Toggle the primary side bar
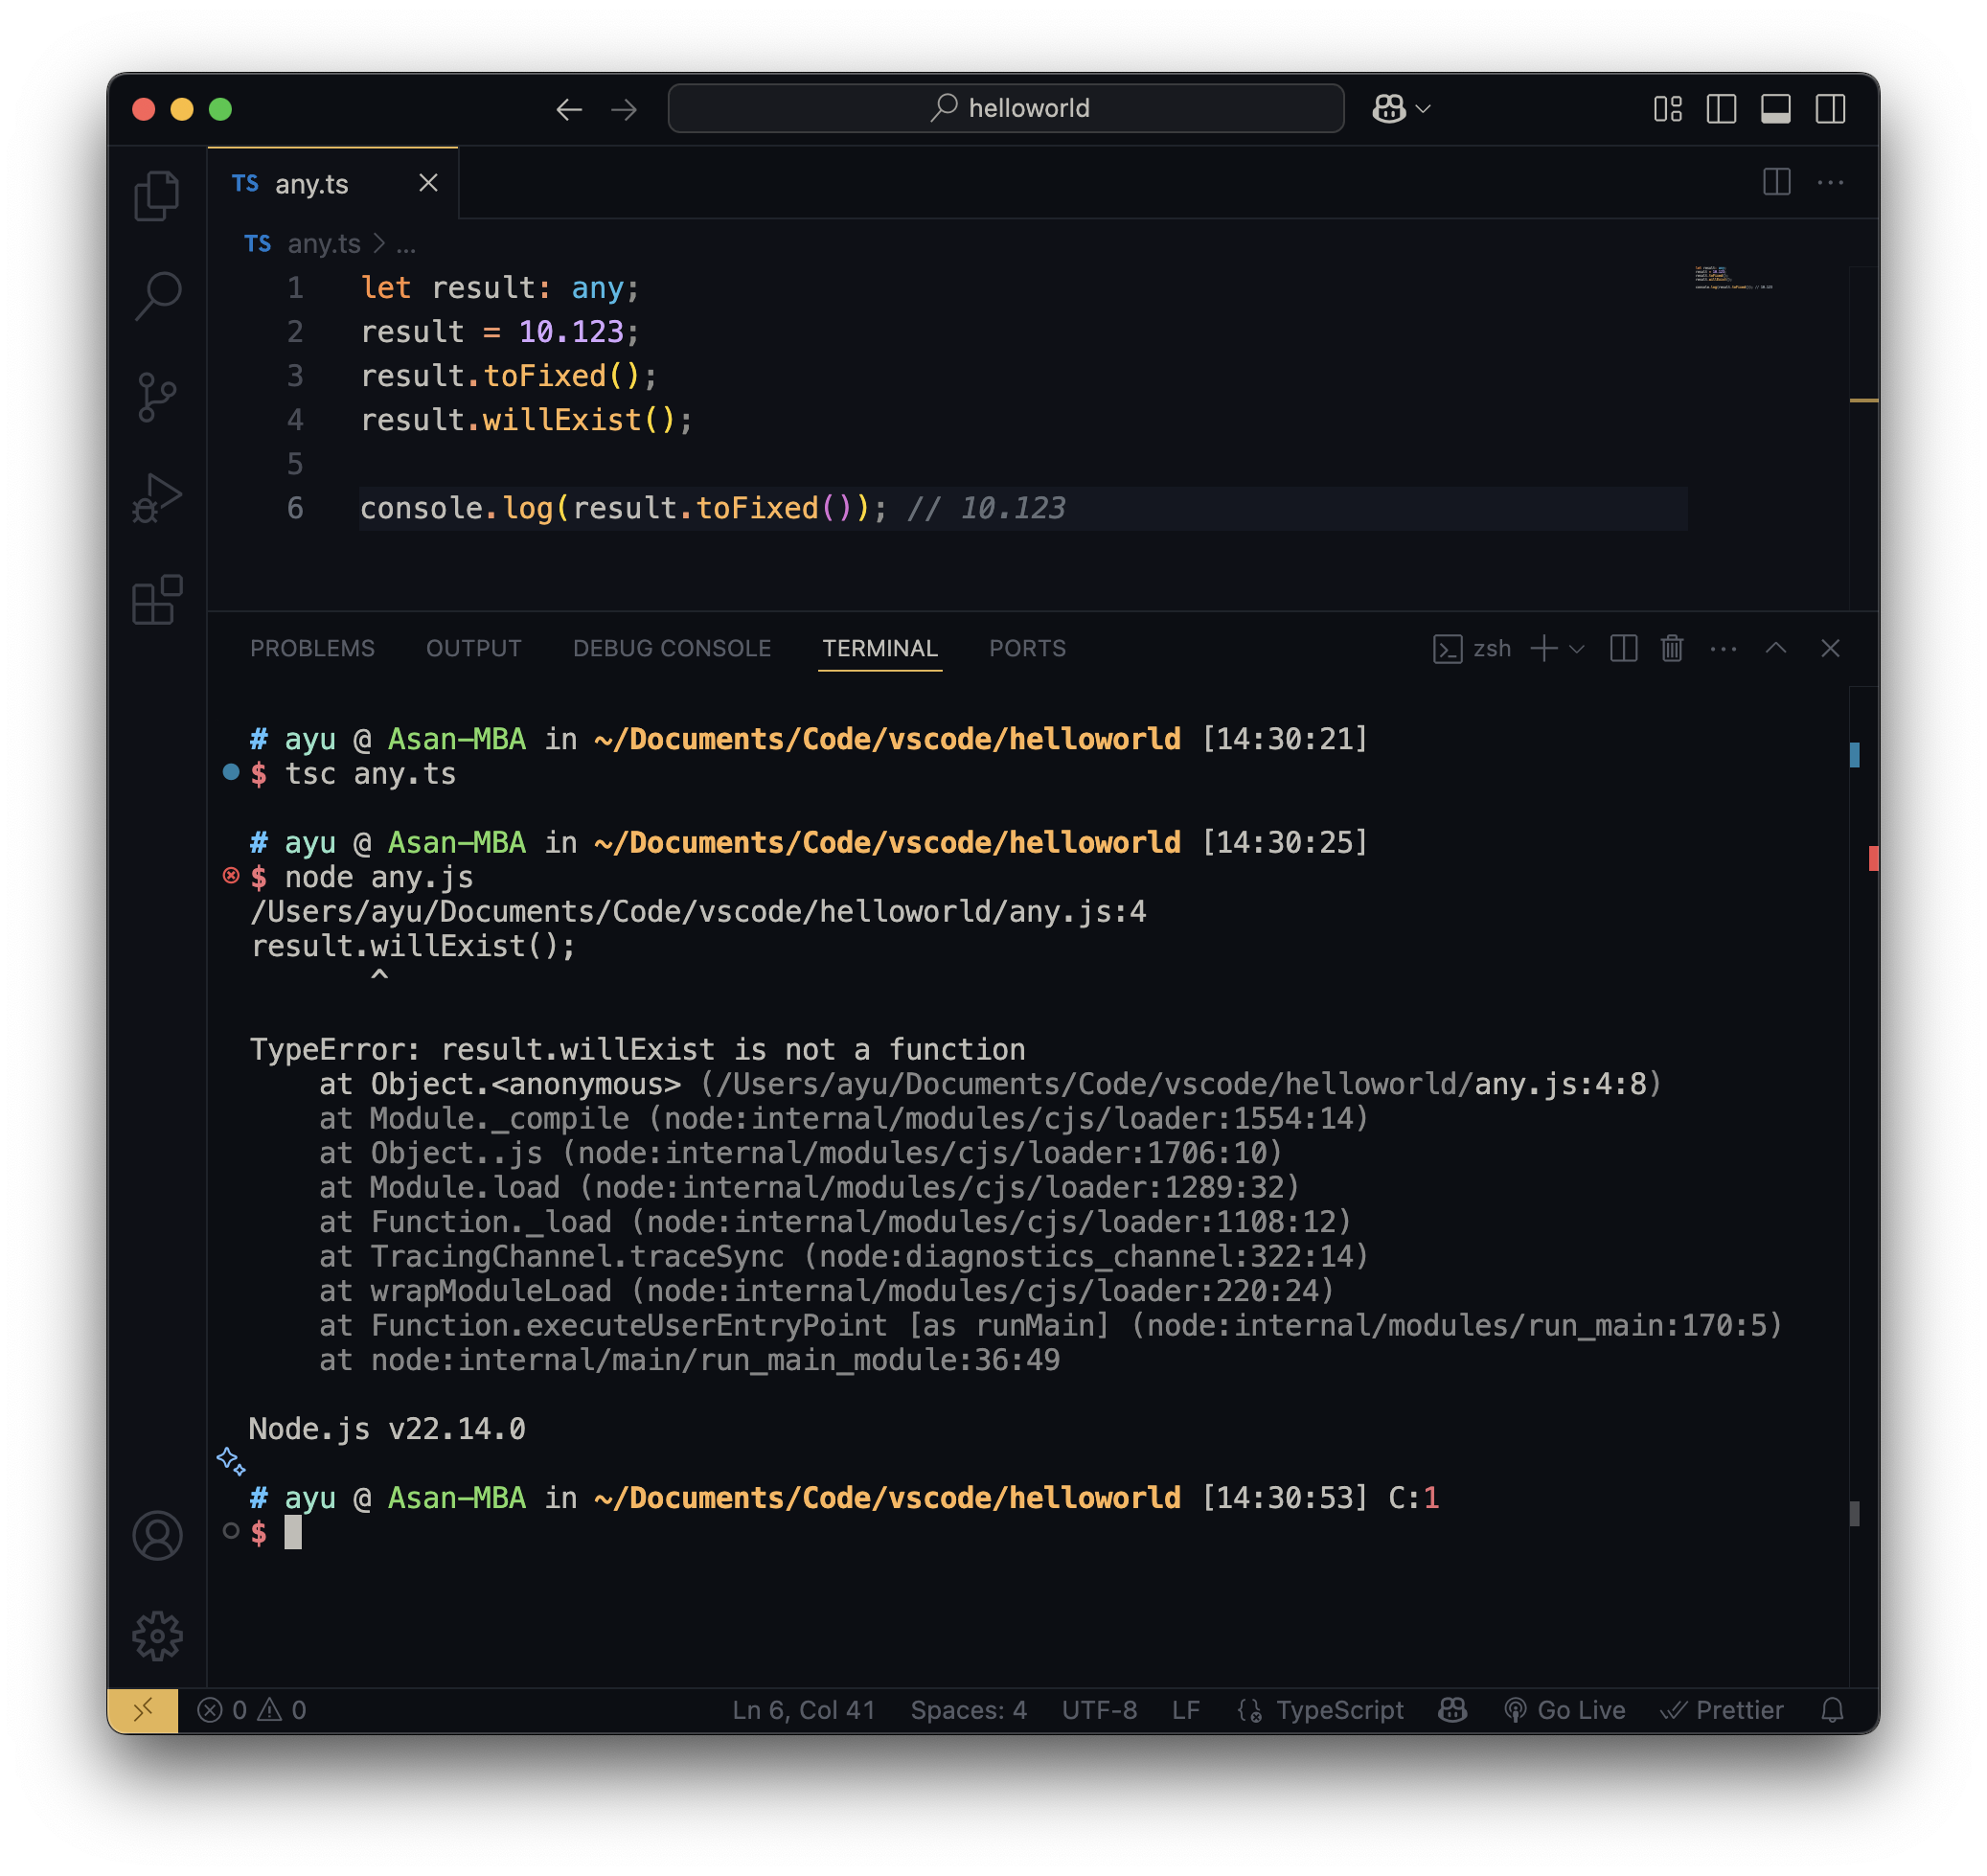This screenshot has width=1987, height=1876. (1721, 108)
